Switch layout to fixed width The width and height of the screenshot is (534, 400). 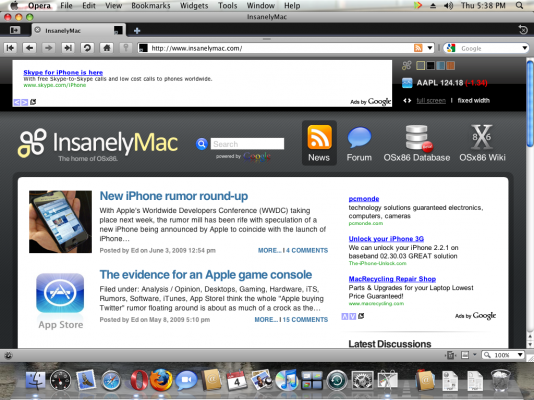click(473, 100)
